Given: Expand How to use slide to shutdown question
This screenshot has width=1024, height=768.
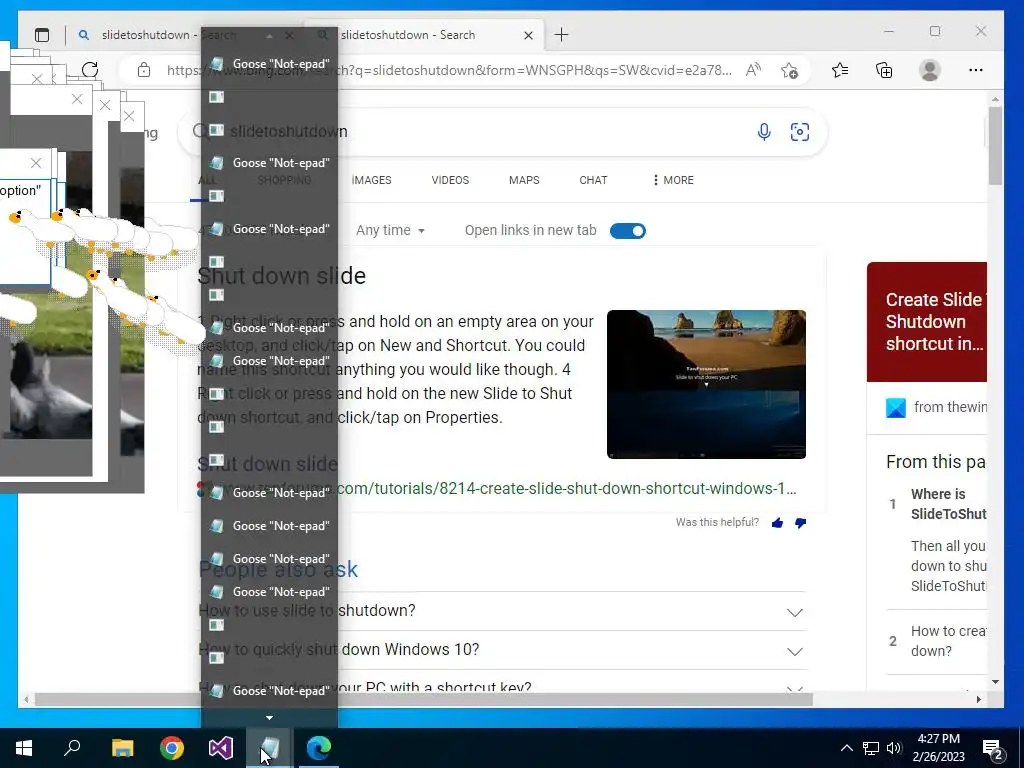Looking at the screenshot, I should point(501,611).
